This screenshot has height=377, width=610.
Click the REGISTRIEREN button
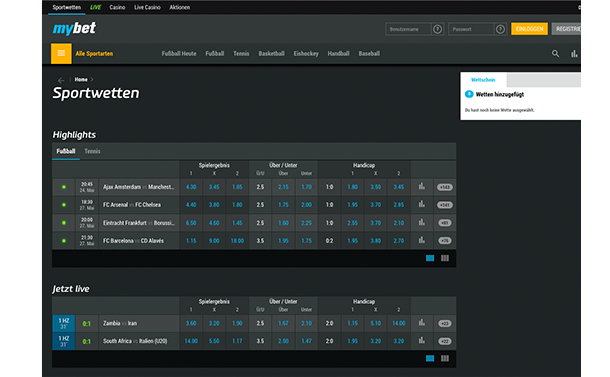click(566, 29)
